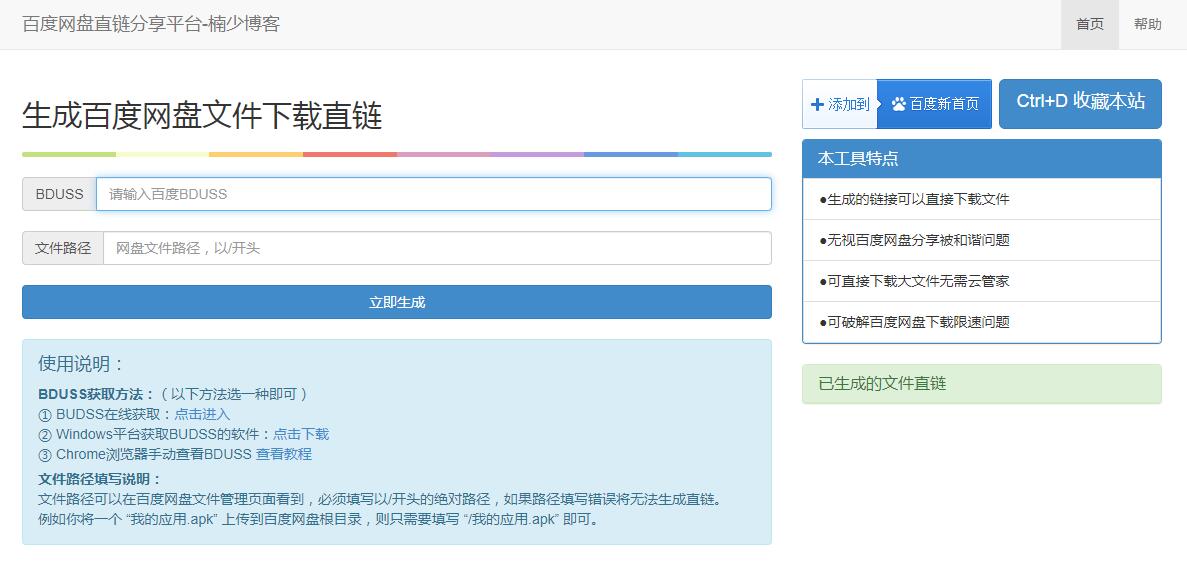This screenshot has height=567, width=1187.
Task: Click the BDUSS获取方法 bold text
Action: pyautogui.click(x=96, y=394)
